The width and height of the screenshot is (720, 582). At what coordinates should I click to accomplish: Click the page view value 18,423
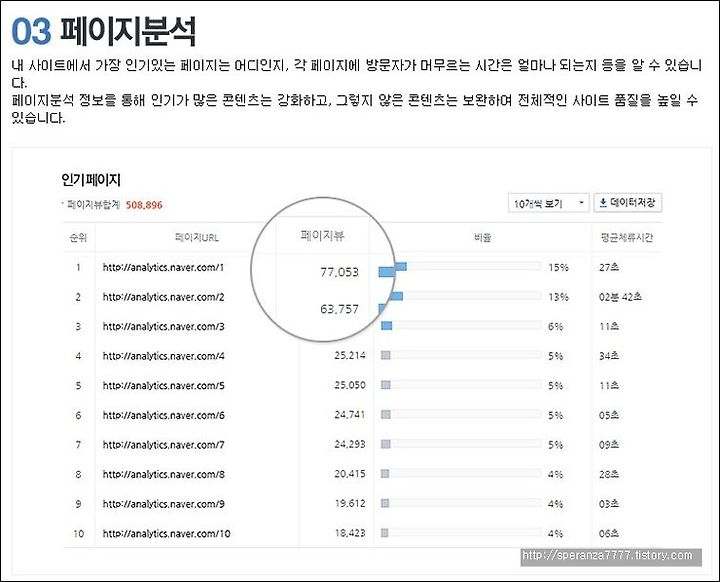tap(350, 533)
